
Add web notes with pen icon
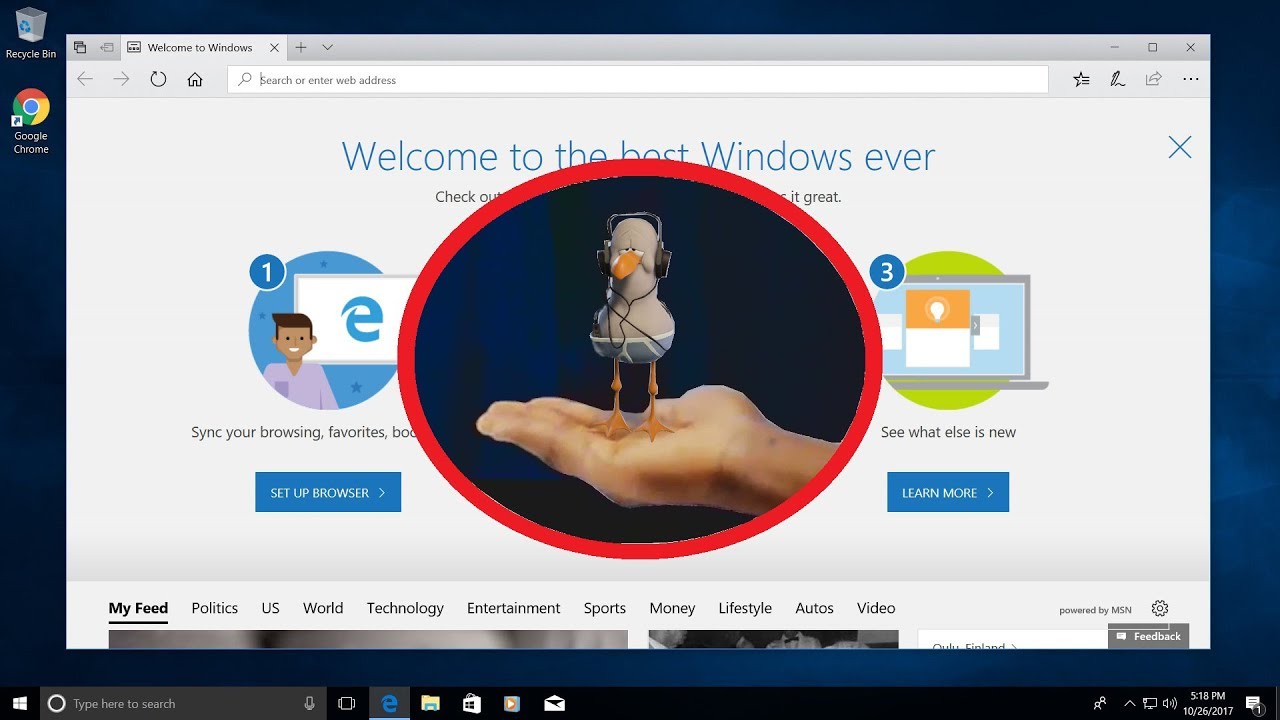(1118, 79)
